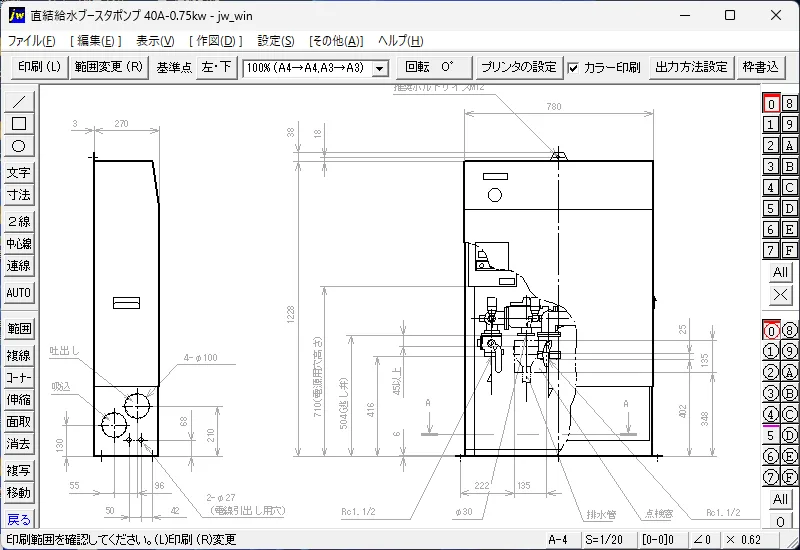Choose the 文字 text tool

[x=19, y=173]
